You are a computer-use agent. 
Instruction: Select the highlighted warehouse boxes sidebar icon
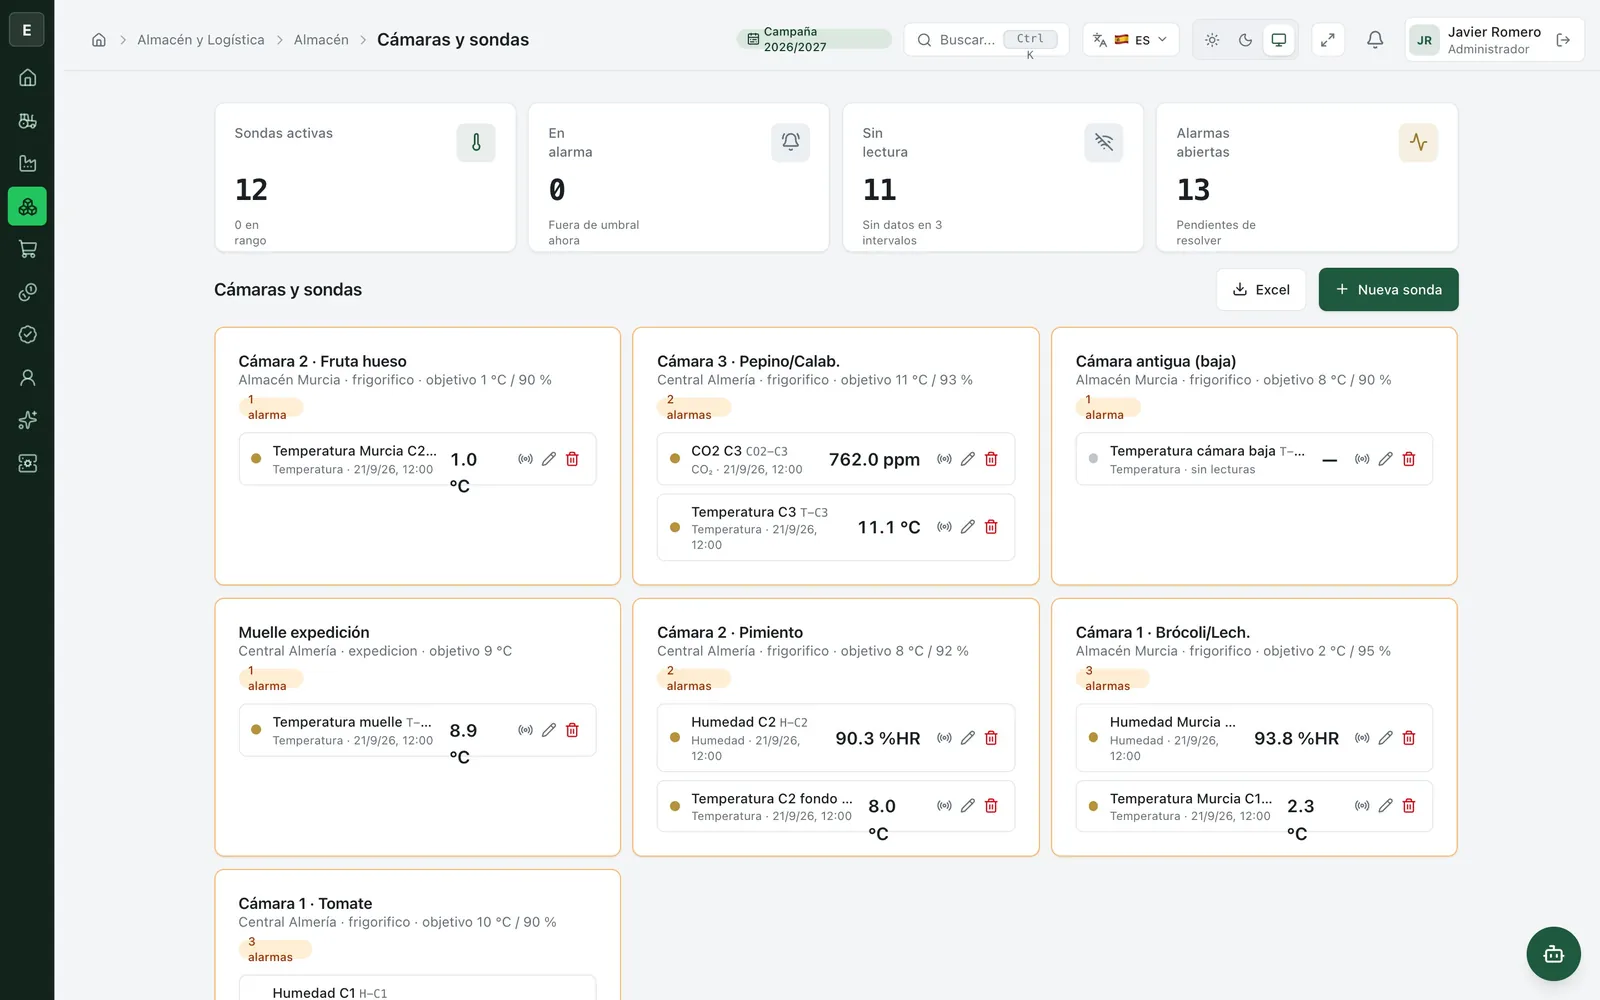[28, 206]
